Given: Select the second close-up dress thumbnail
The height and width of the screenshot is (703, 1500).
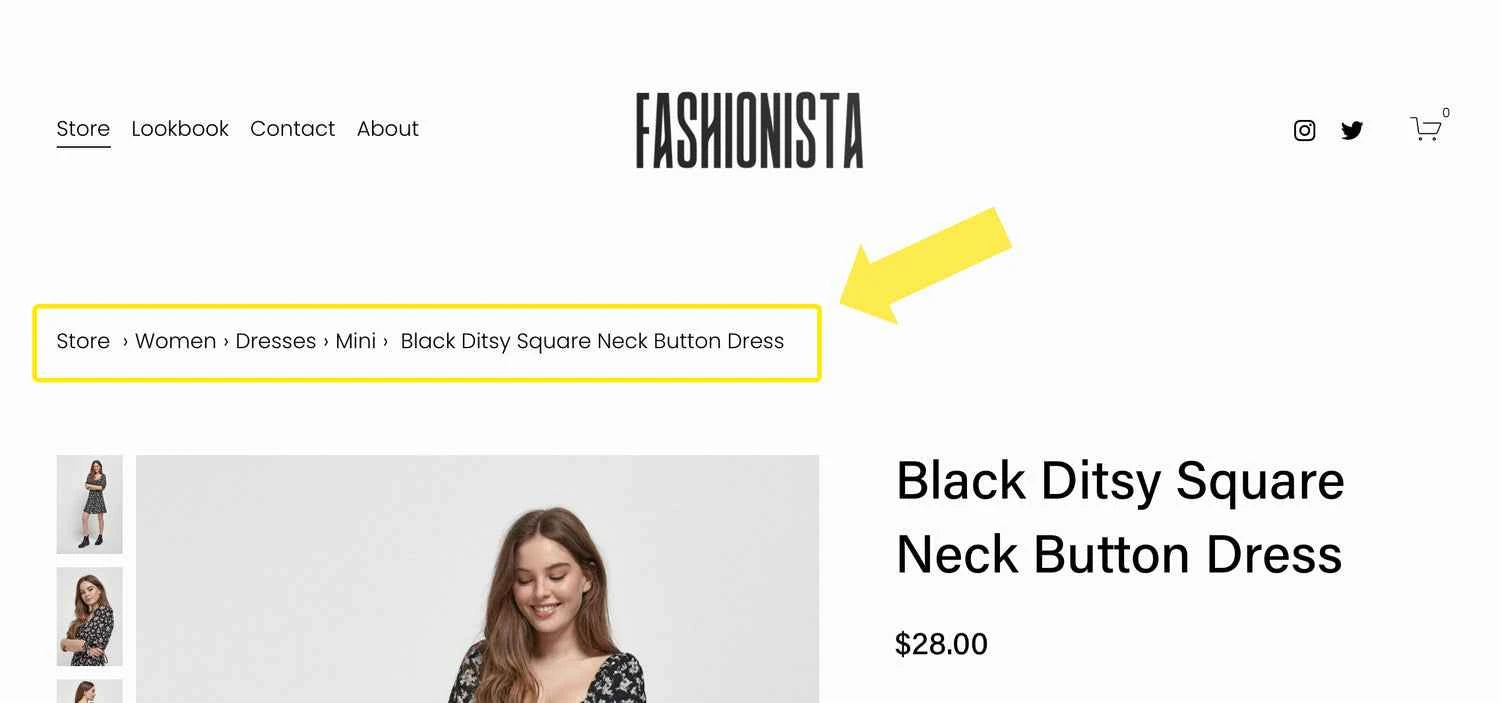Looking at the screenshot, I should [90, 616].
